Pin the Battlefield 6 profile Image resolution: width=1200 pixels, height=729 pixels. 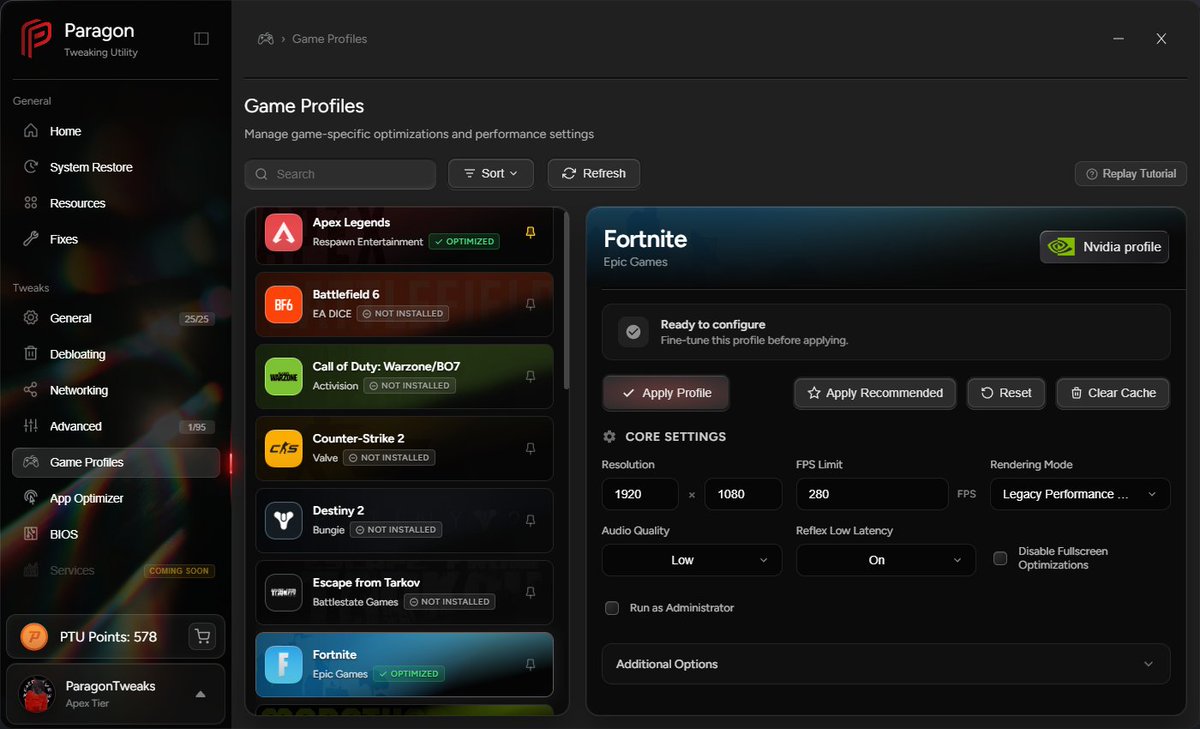coord(531,304)
